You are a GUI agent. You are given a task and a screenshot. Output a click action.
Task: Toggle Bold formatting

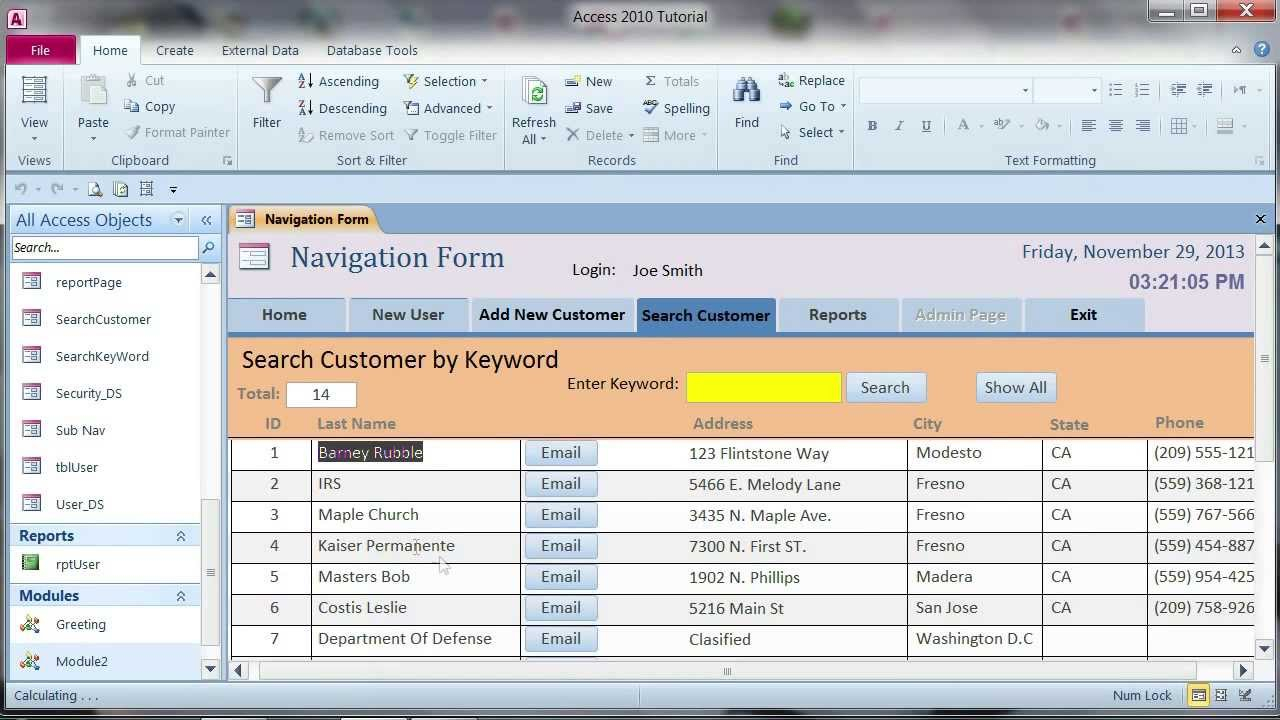[872, 125]
